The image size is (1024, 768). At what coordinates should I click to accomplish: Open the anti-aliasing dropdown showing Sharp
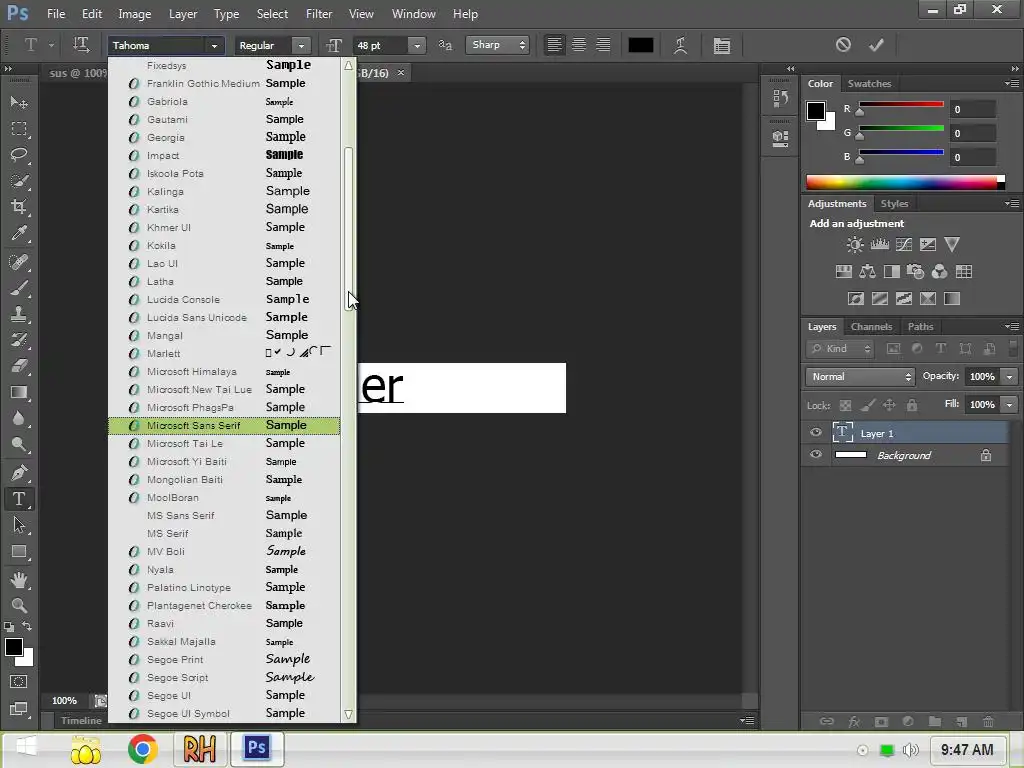(497, 45)
